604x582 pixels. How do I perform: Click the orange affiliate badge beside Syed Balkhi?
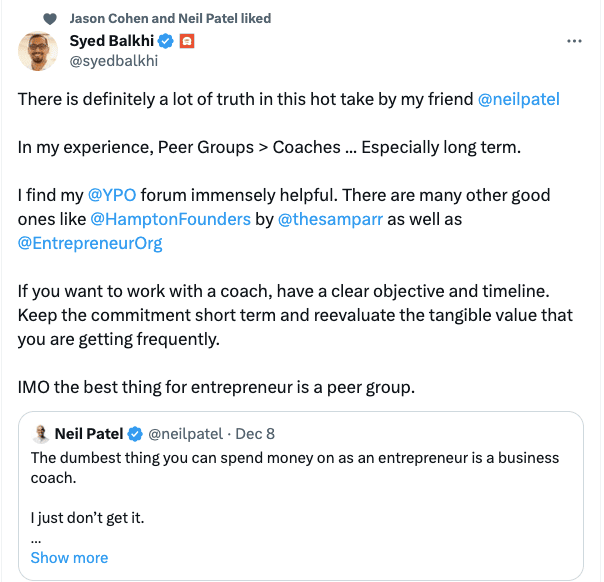186,41
